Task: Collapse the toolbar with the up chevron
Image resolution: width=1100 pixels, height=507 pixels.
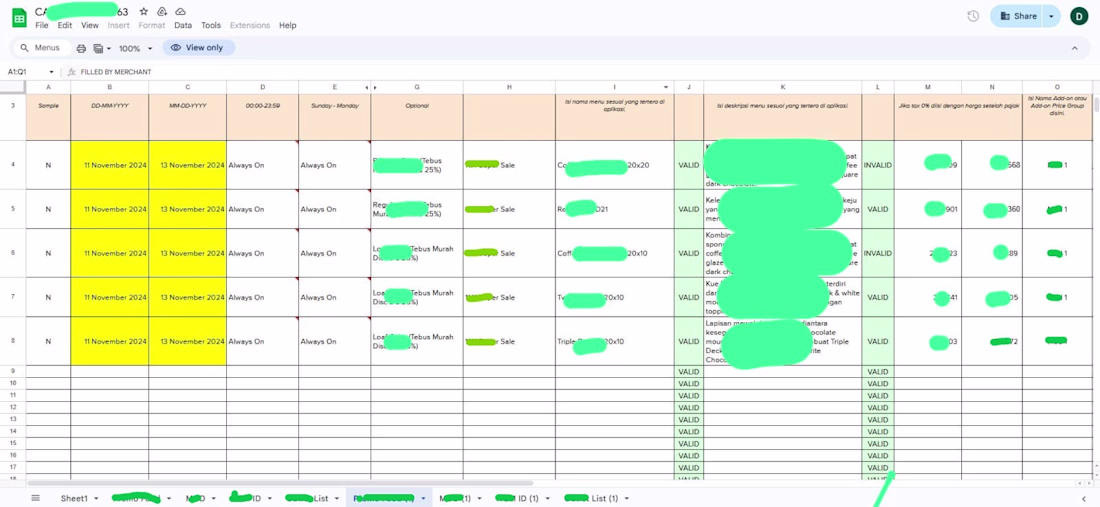Action: [1074, 48]
